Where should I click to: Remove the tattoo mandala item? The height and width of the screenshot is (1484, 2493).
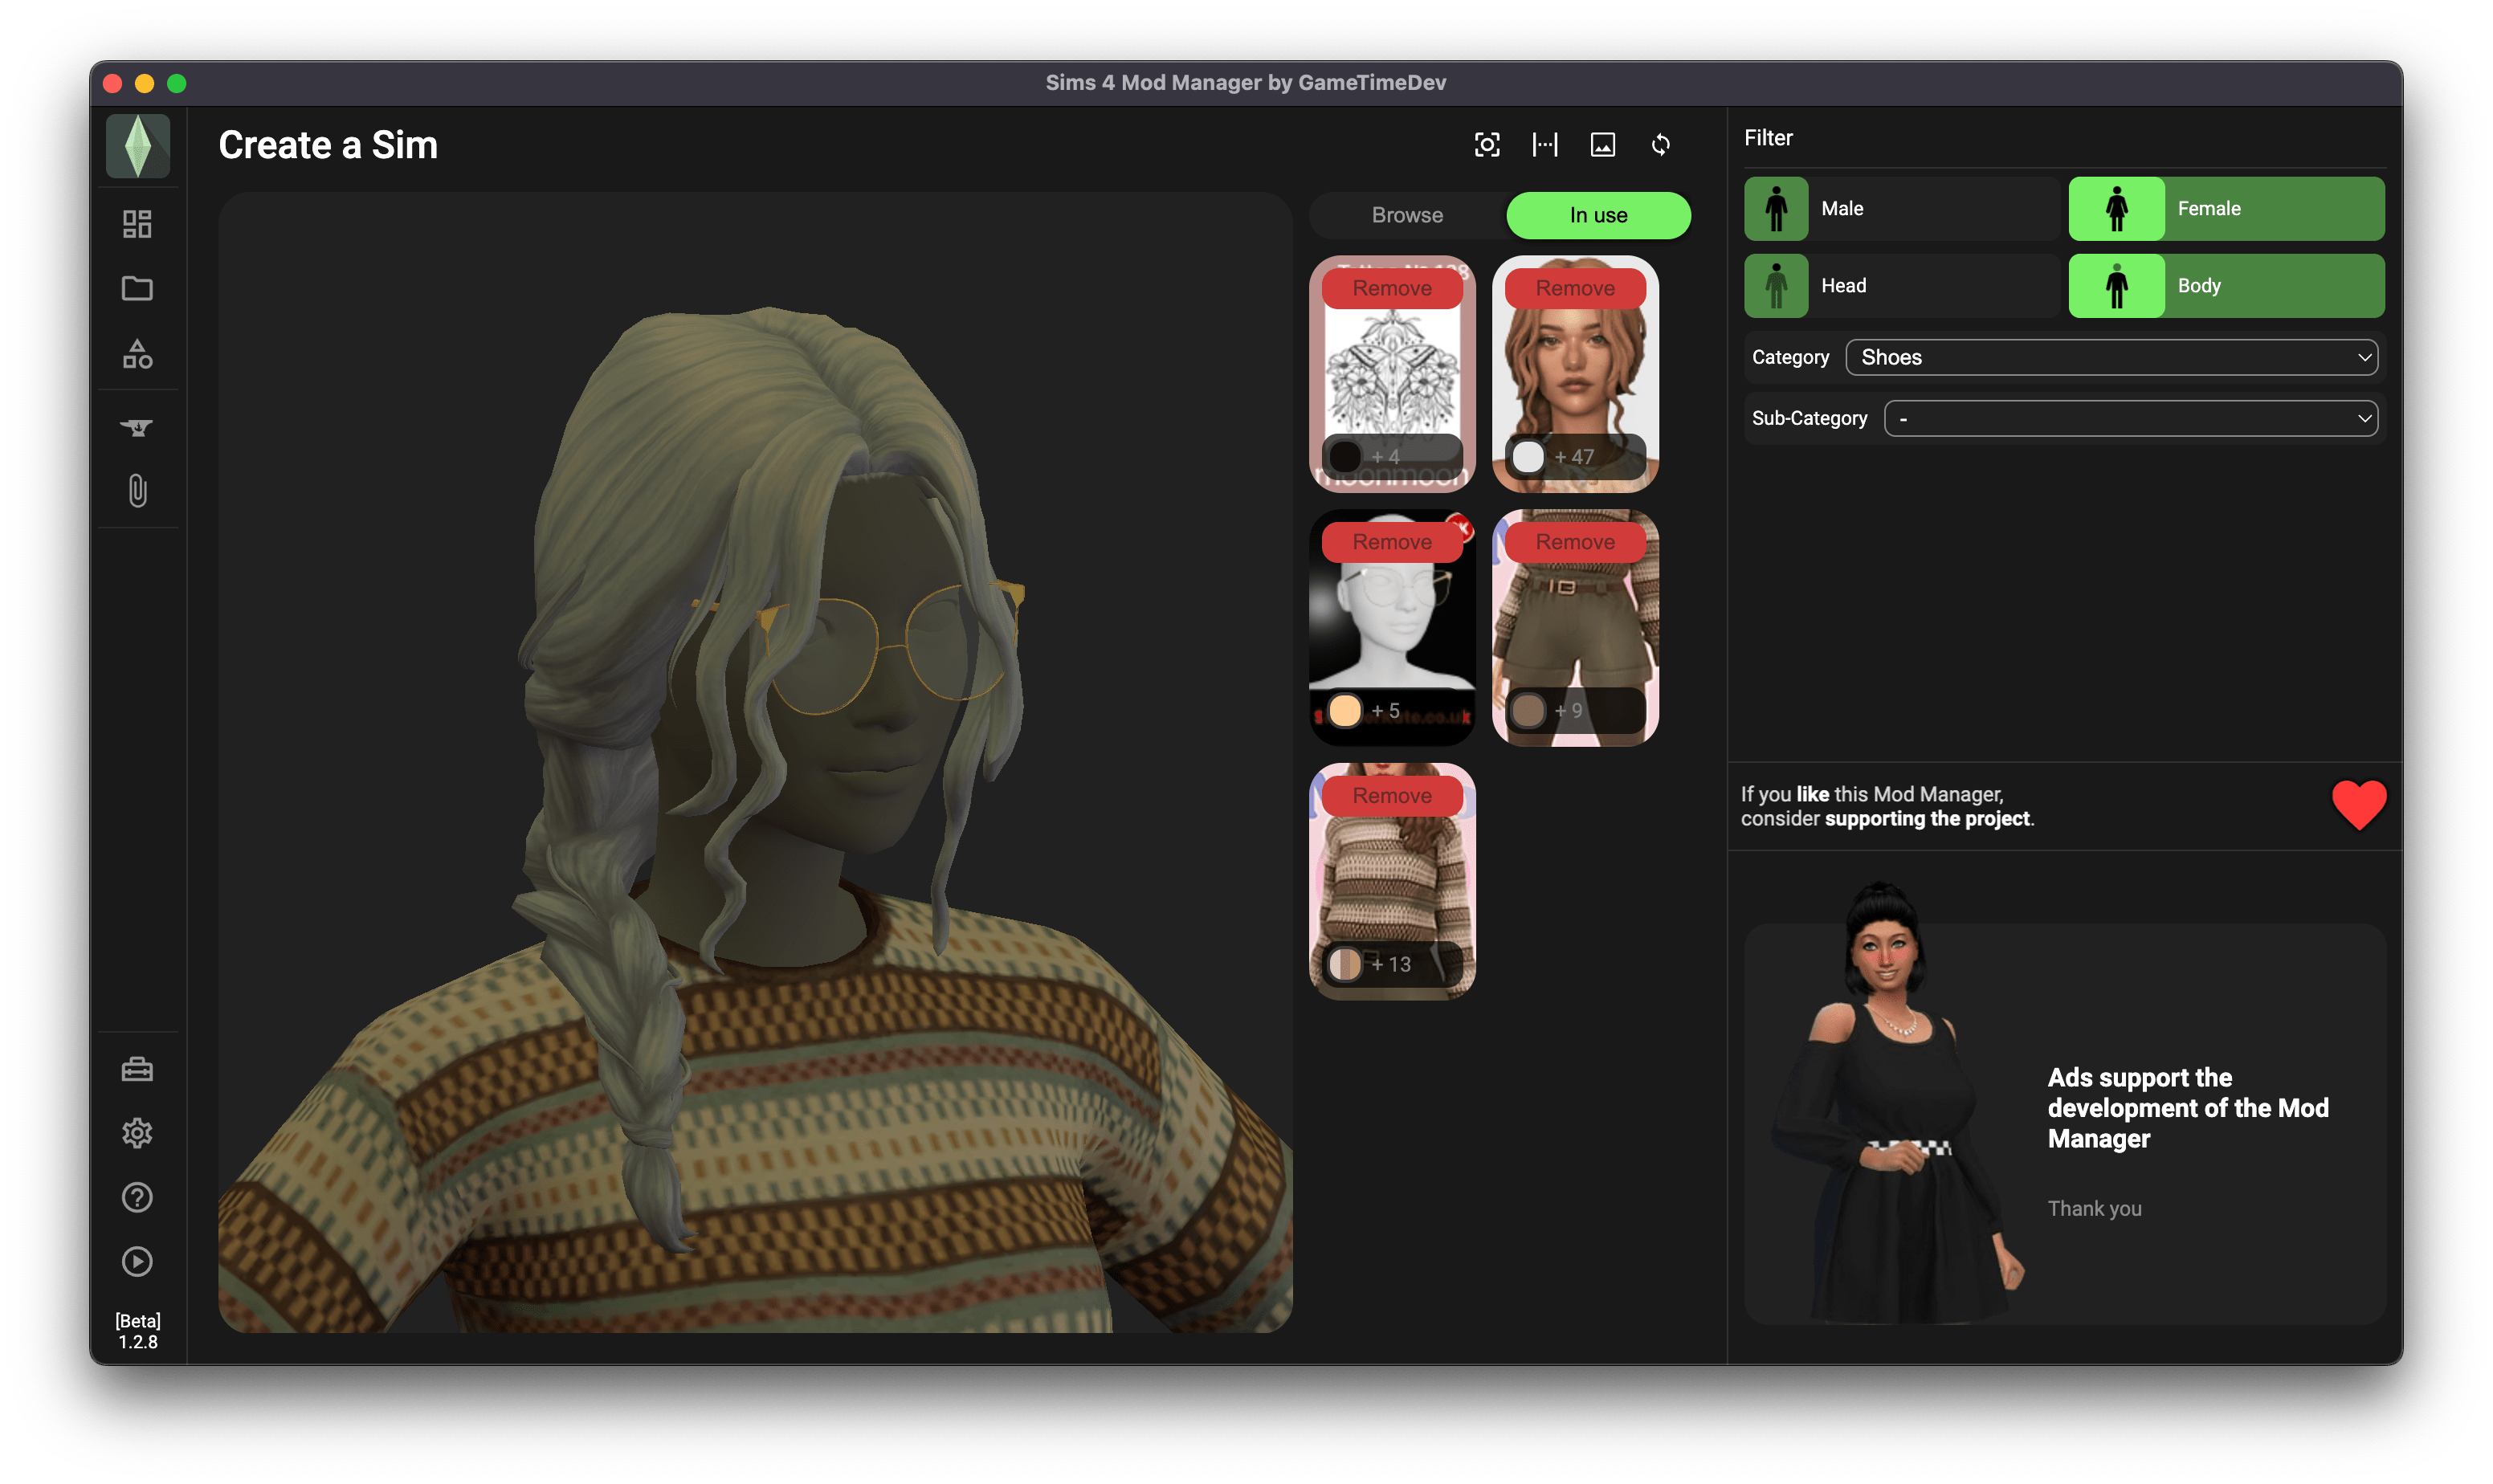pyautogui.click(x=1392, y=288)
